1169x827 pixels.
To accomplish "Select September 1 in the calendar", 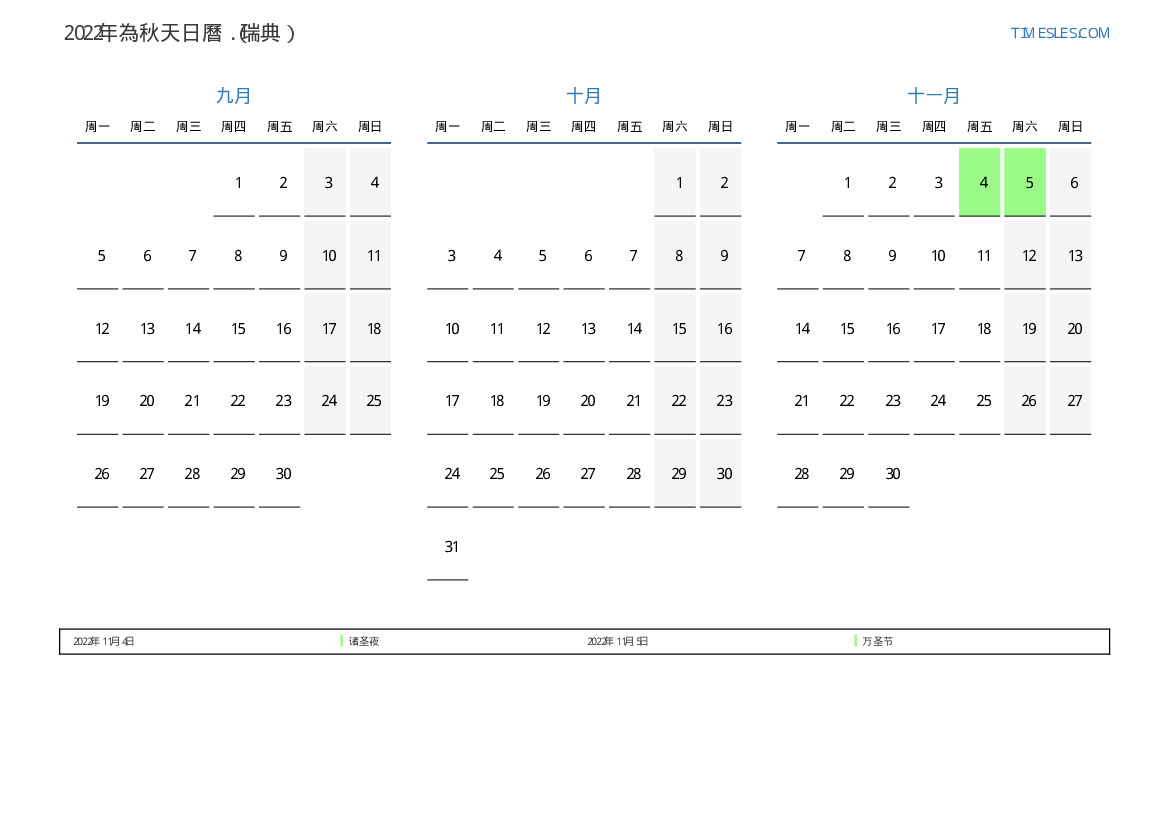I will pyautogui.click(x=238, y=182).
